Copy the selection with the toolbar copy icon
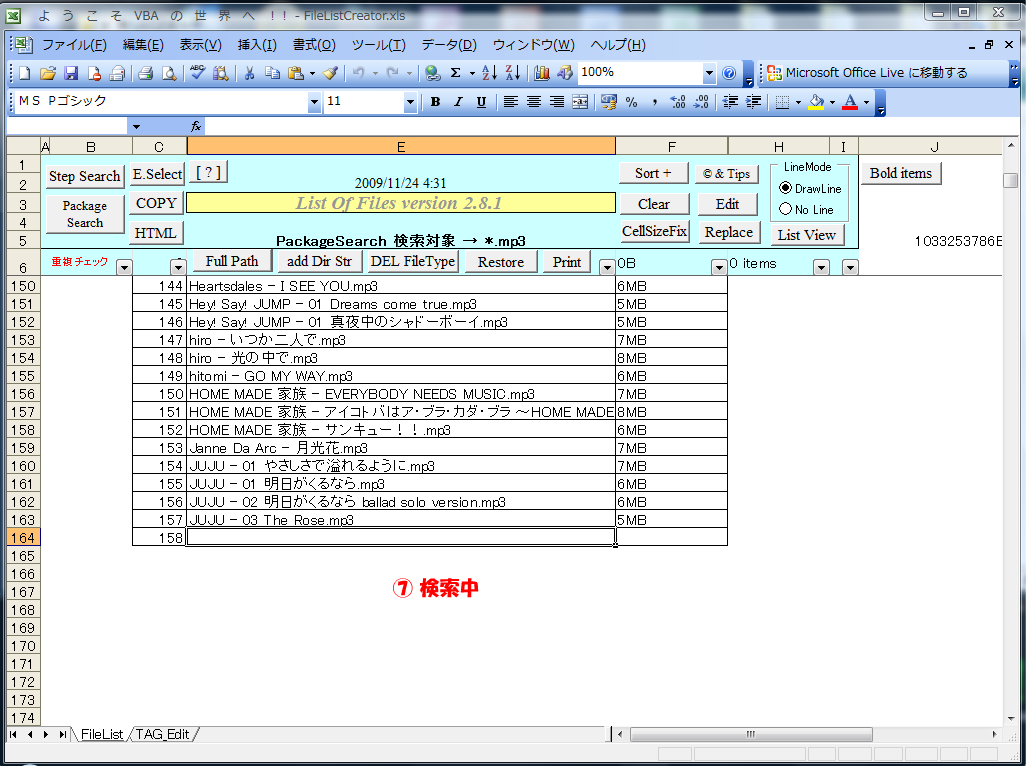The width and height of the screenshot is (1026, 766). [272, 73]
